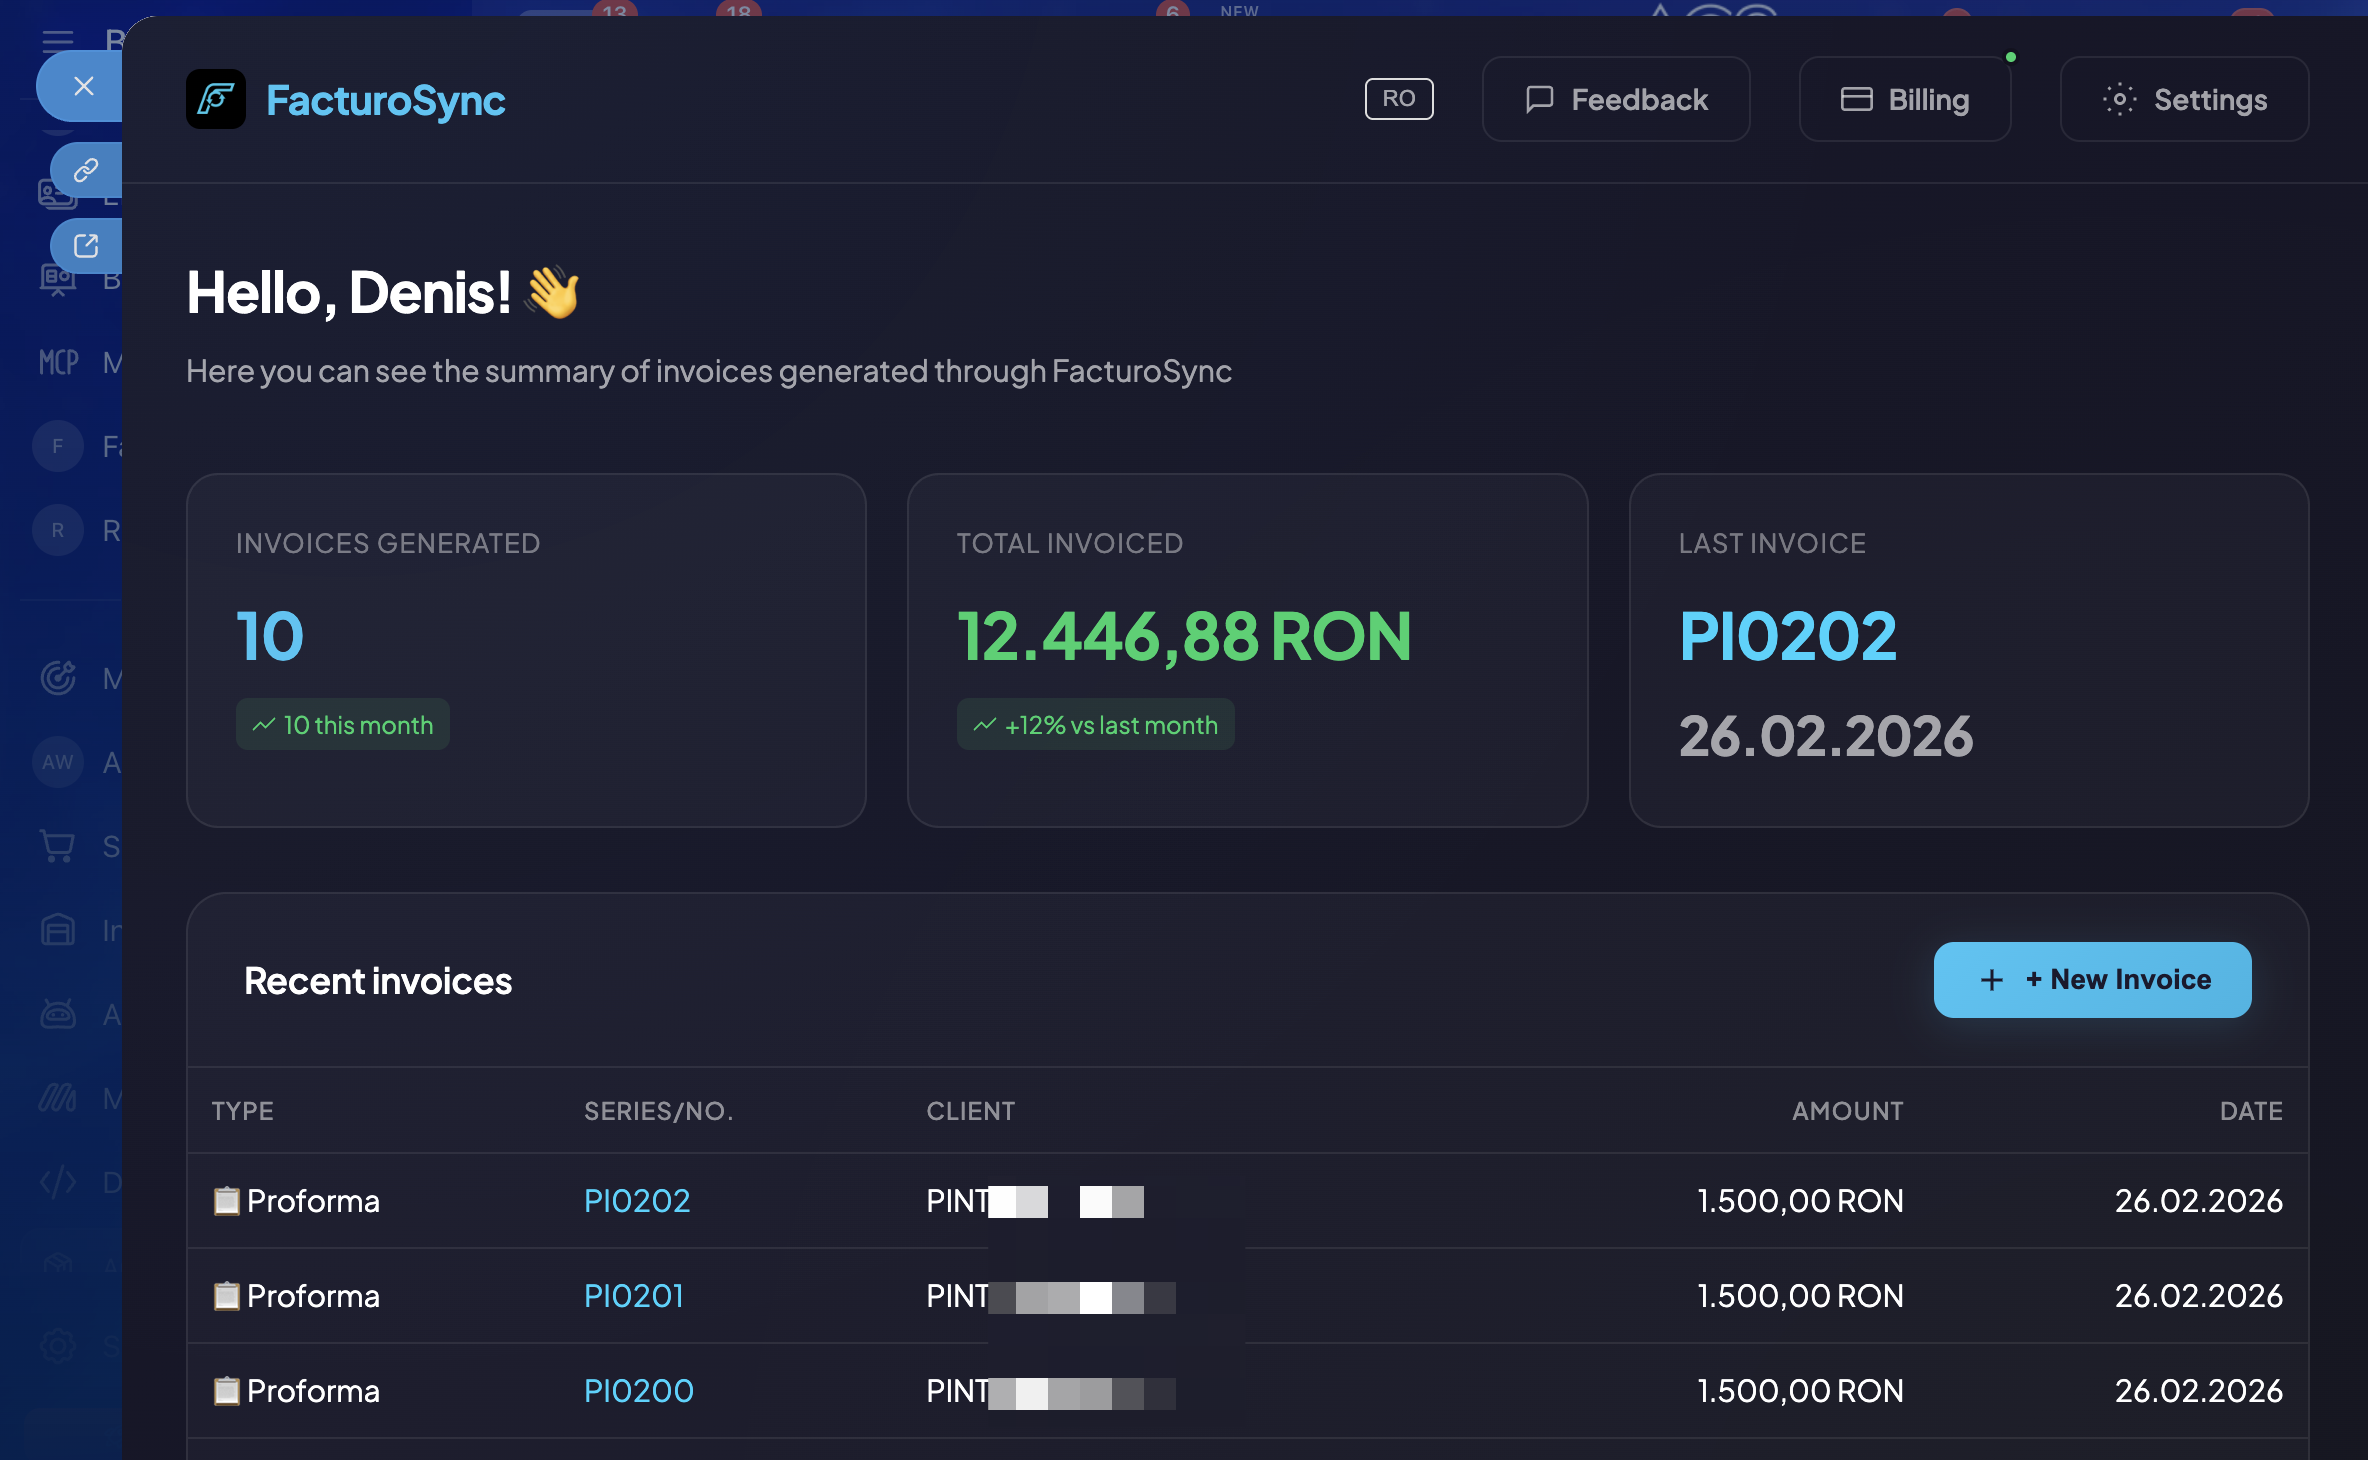Open the Feedback button
The width and height of the screenshot is (2368, 1460).
(x=1616, y=99)
